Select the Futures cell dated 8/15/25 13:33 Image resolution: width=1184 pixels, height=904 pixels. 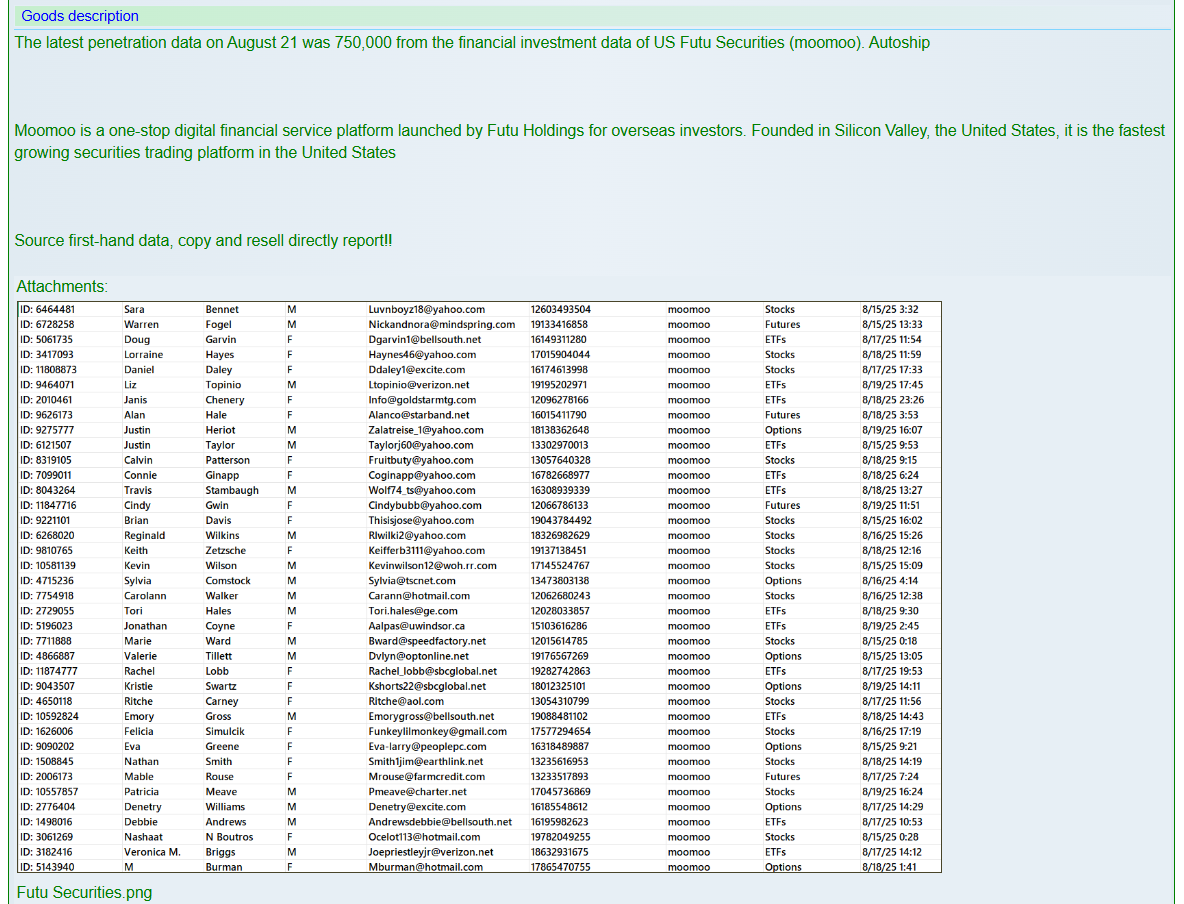782,325
